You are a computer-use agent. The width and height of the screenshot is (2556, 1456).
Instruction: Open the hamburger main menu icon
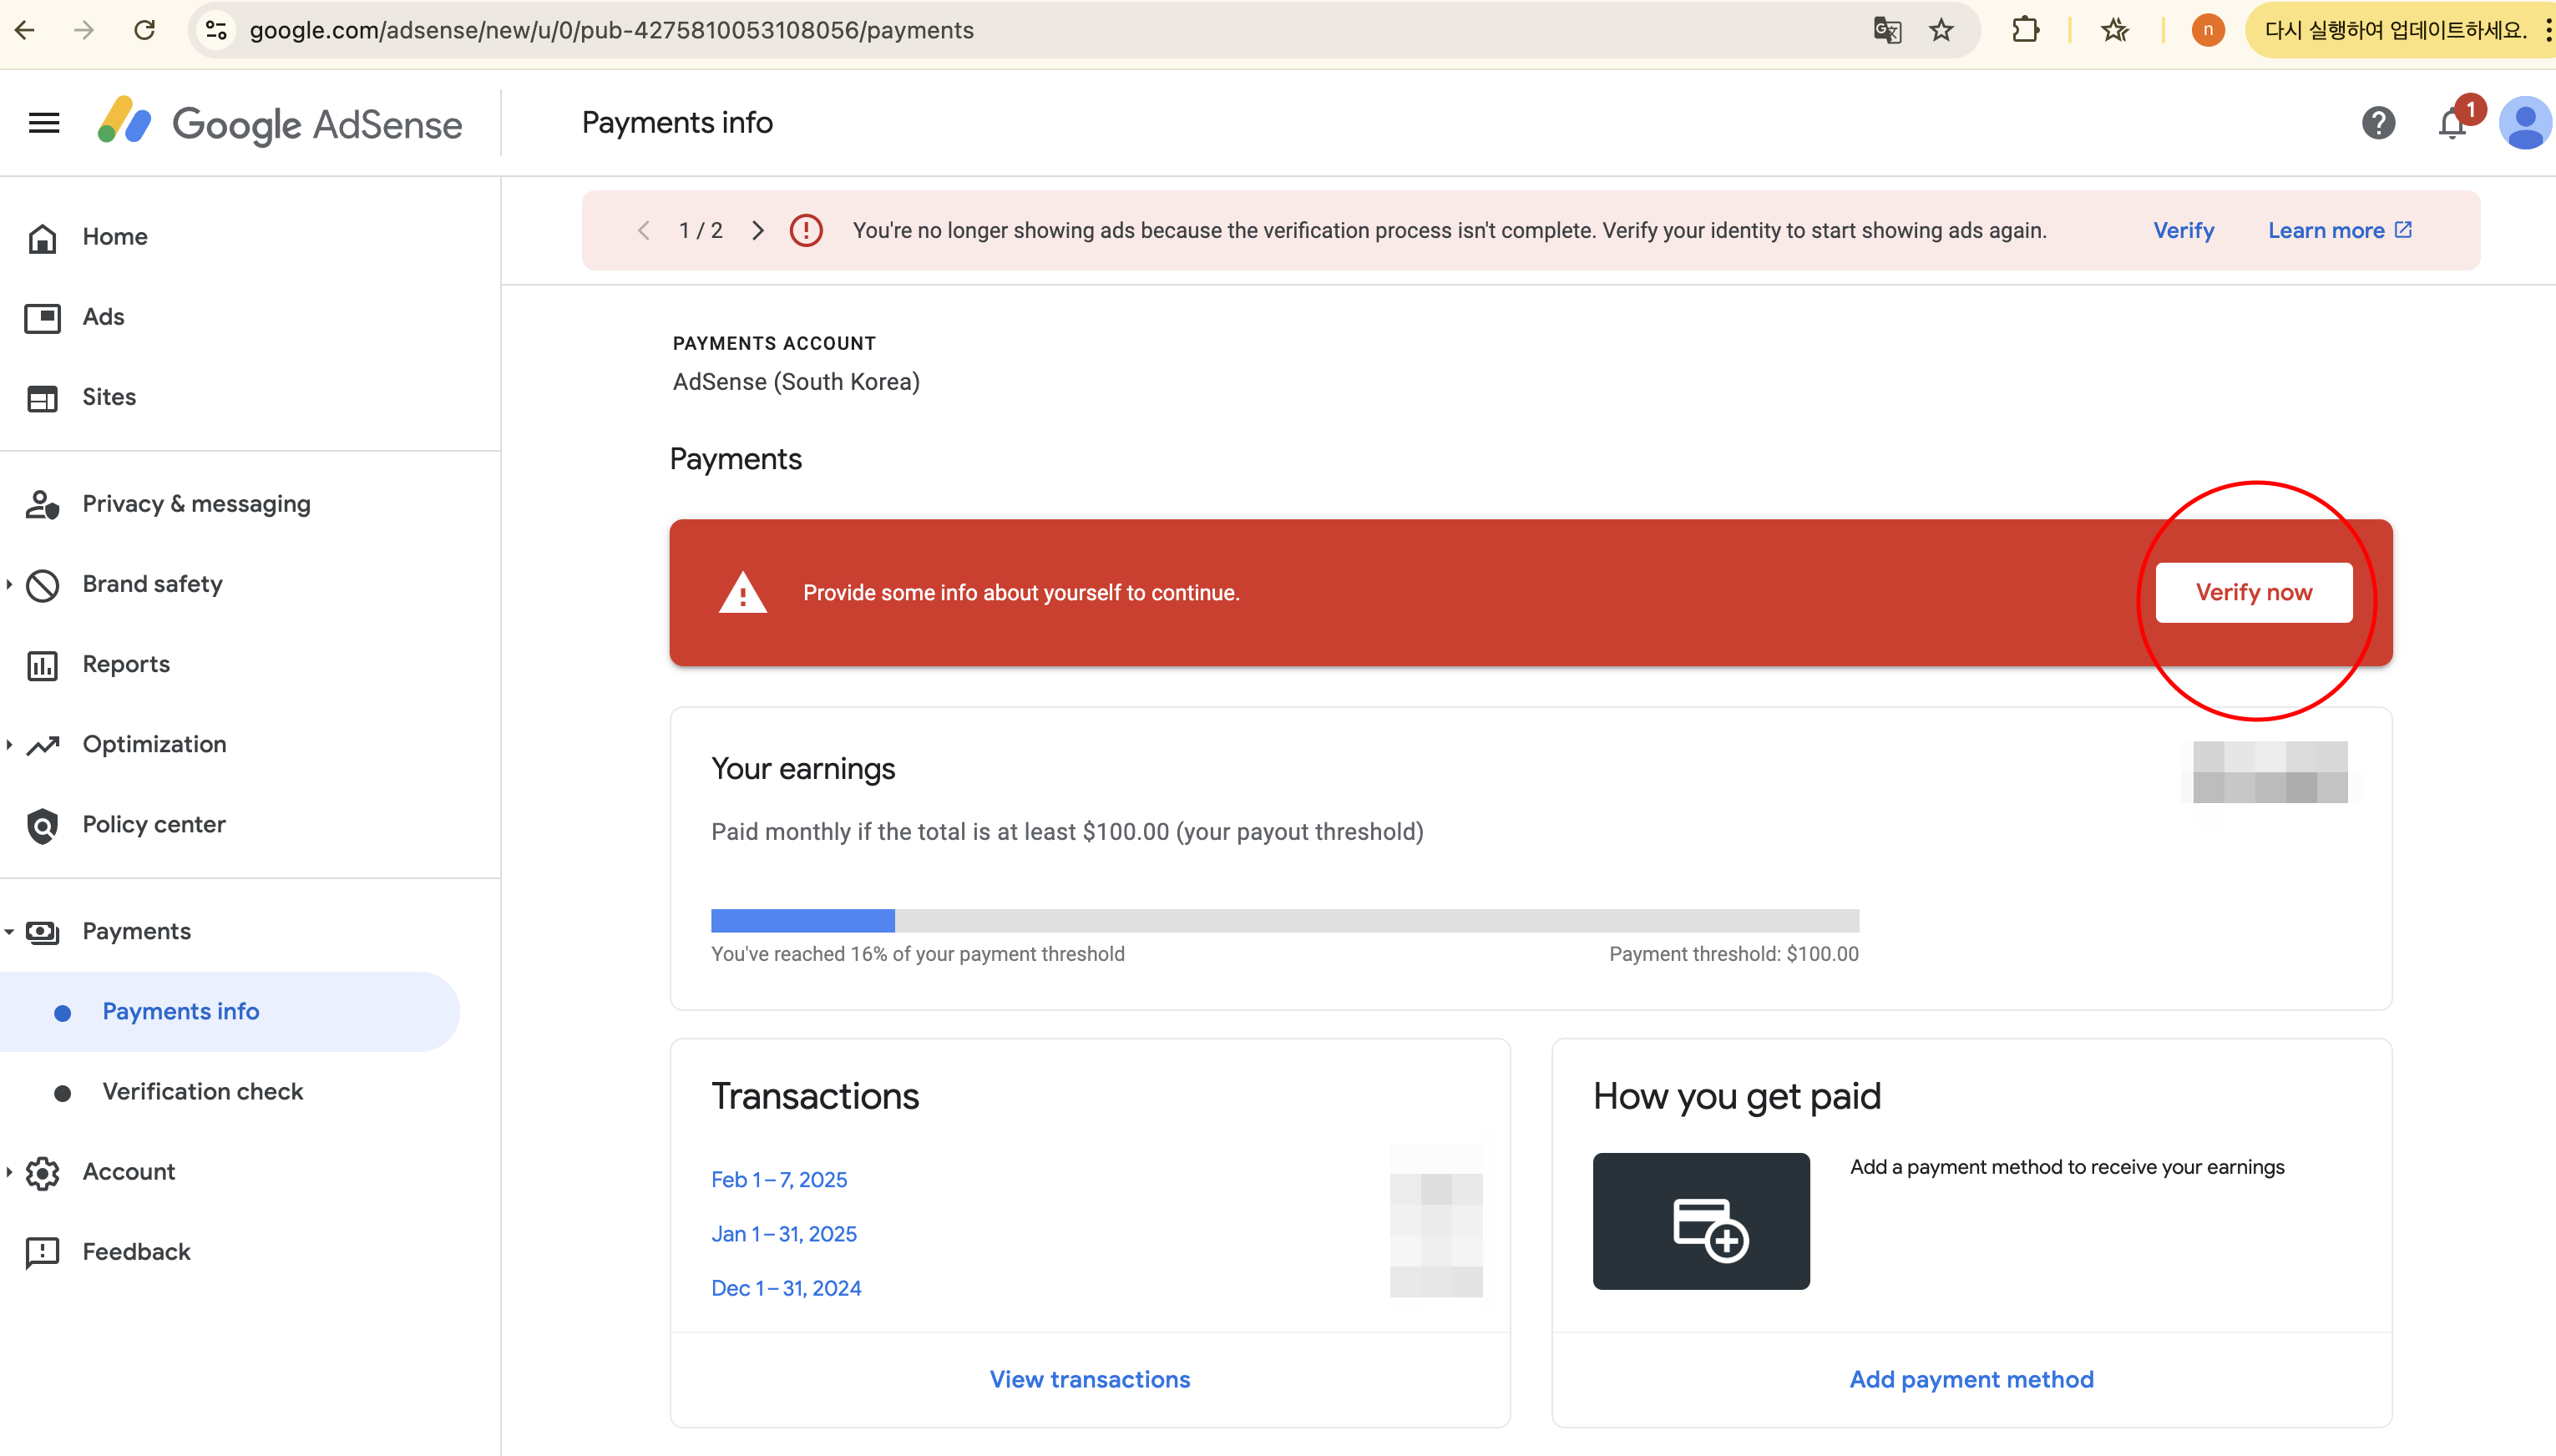coord(44,123)
